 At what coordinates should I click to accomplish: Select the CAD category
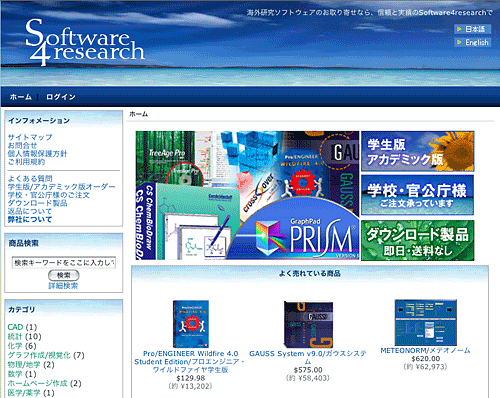pyautogui.click(x=15, y=327)
